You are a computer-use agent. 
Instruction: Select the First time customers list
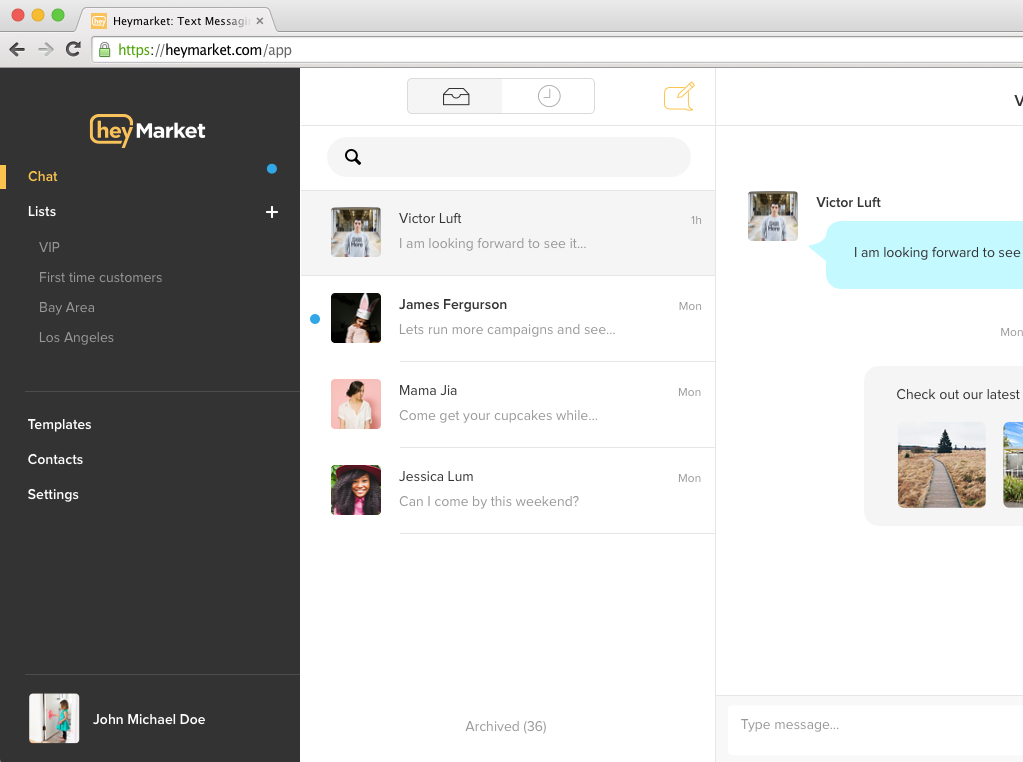(x=100, y=277)
